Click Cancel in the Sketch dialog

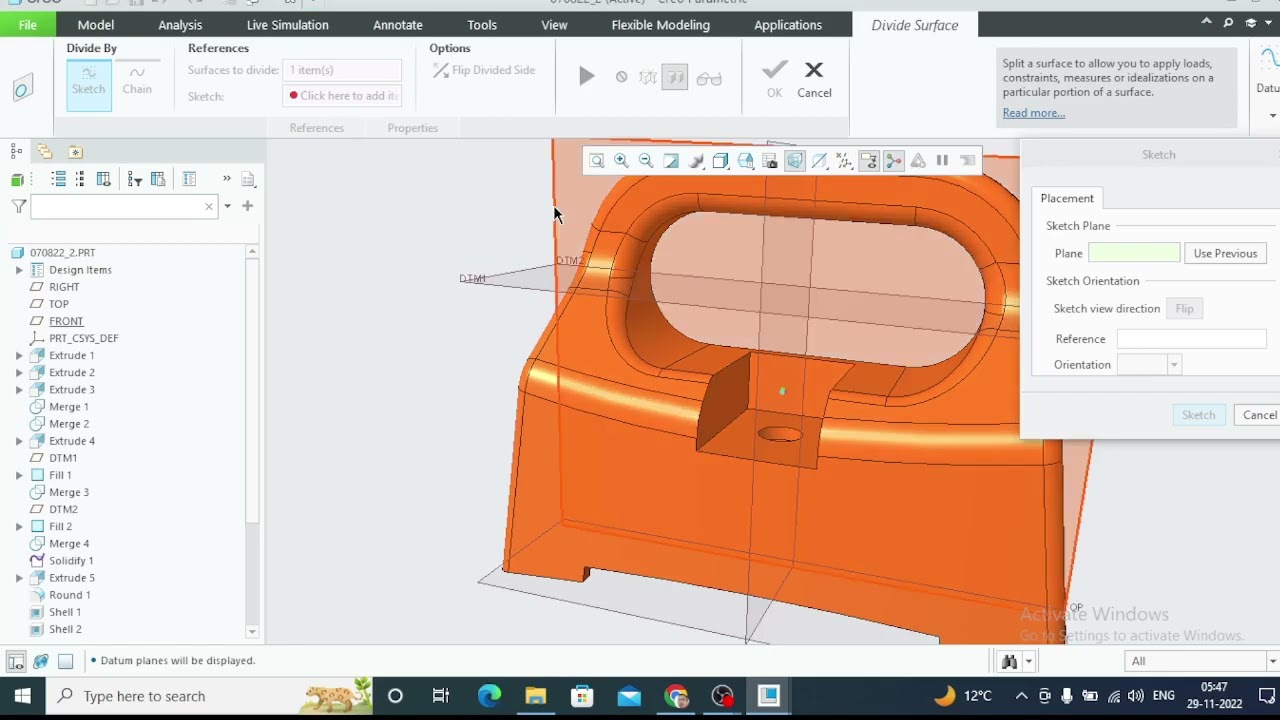(1259, 416)
